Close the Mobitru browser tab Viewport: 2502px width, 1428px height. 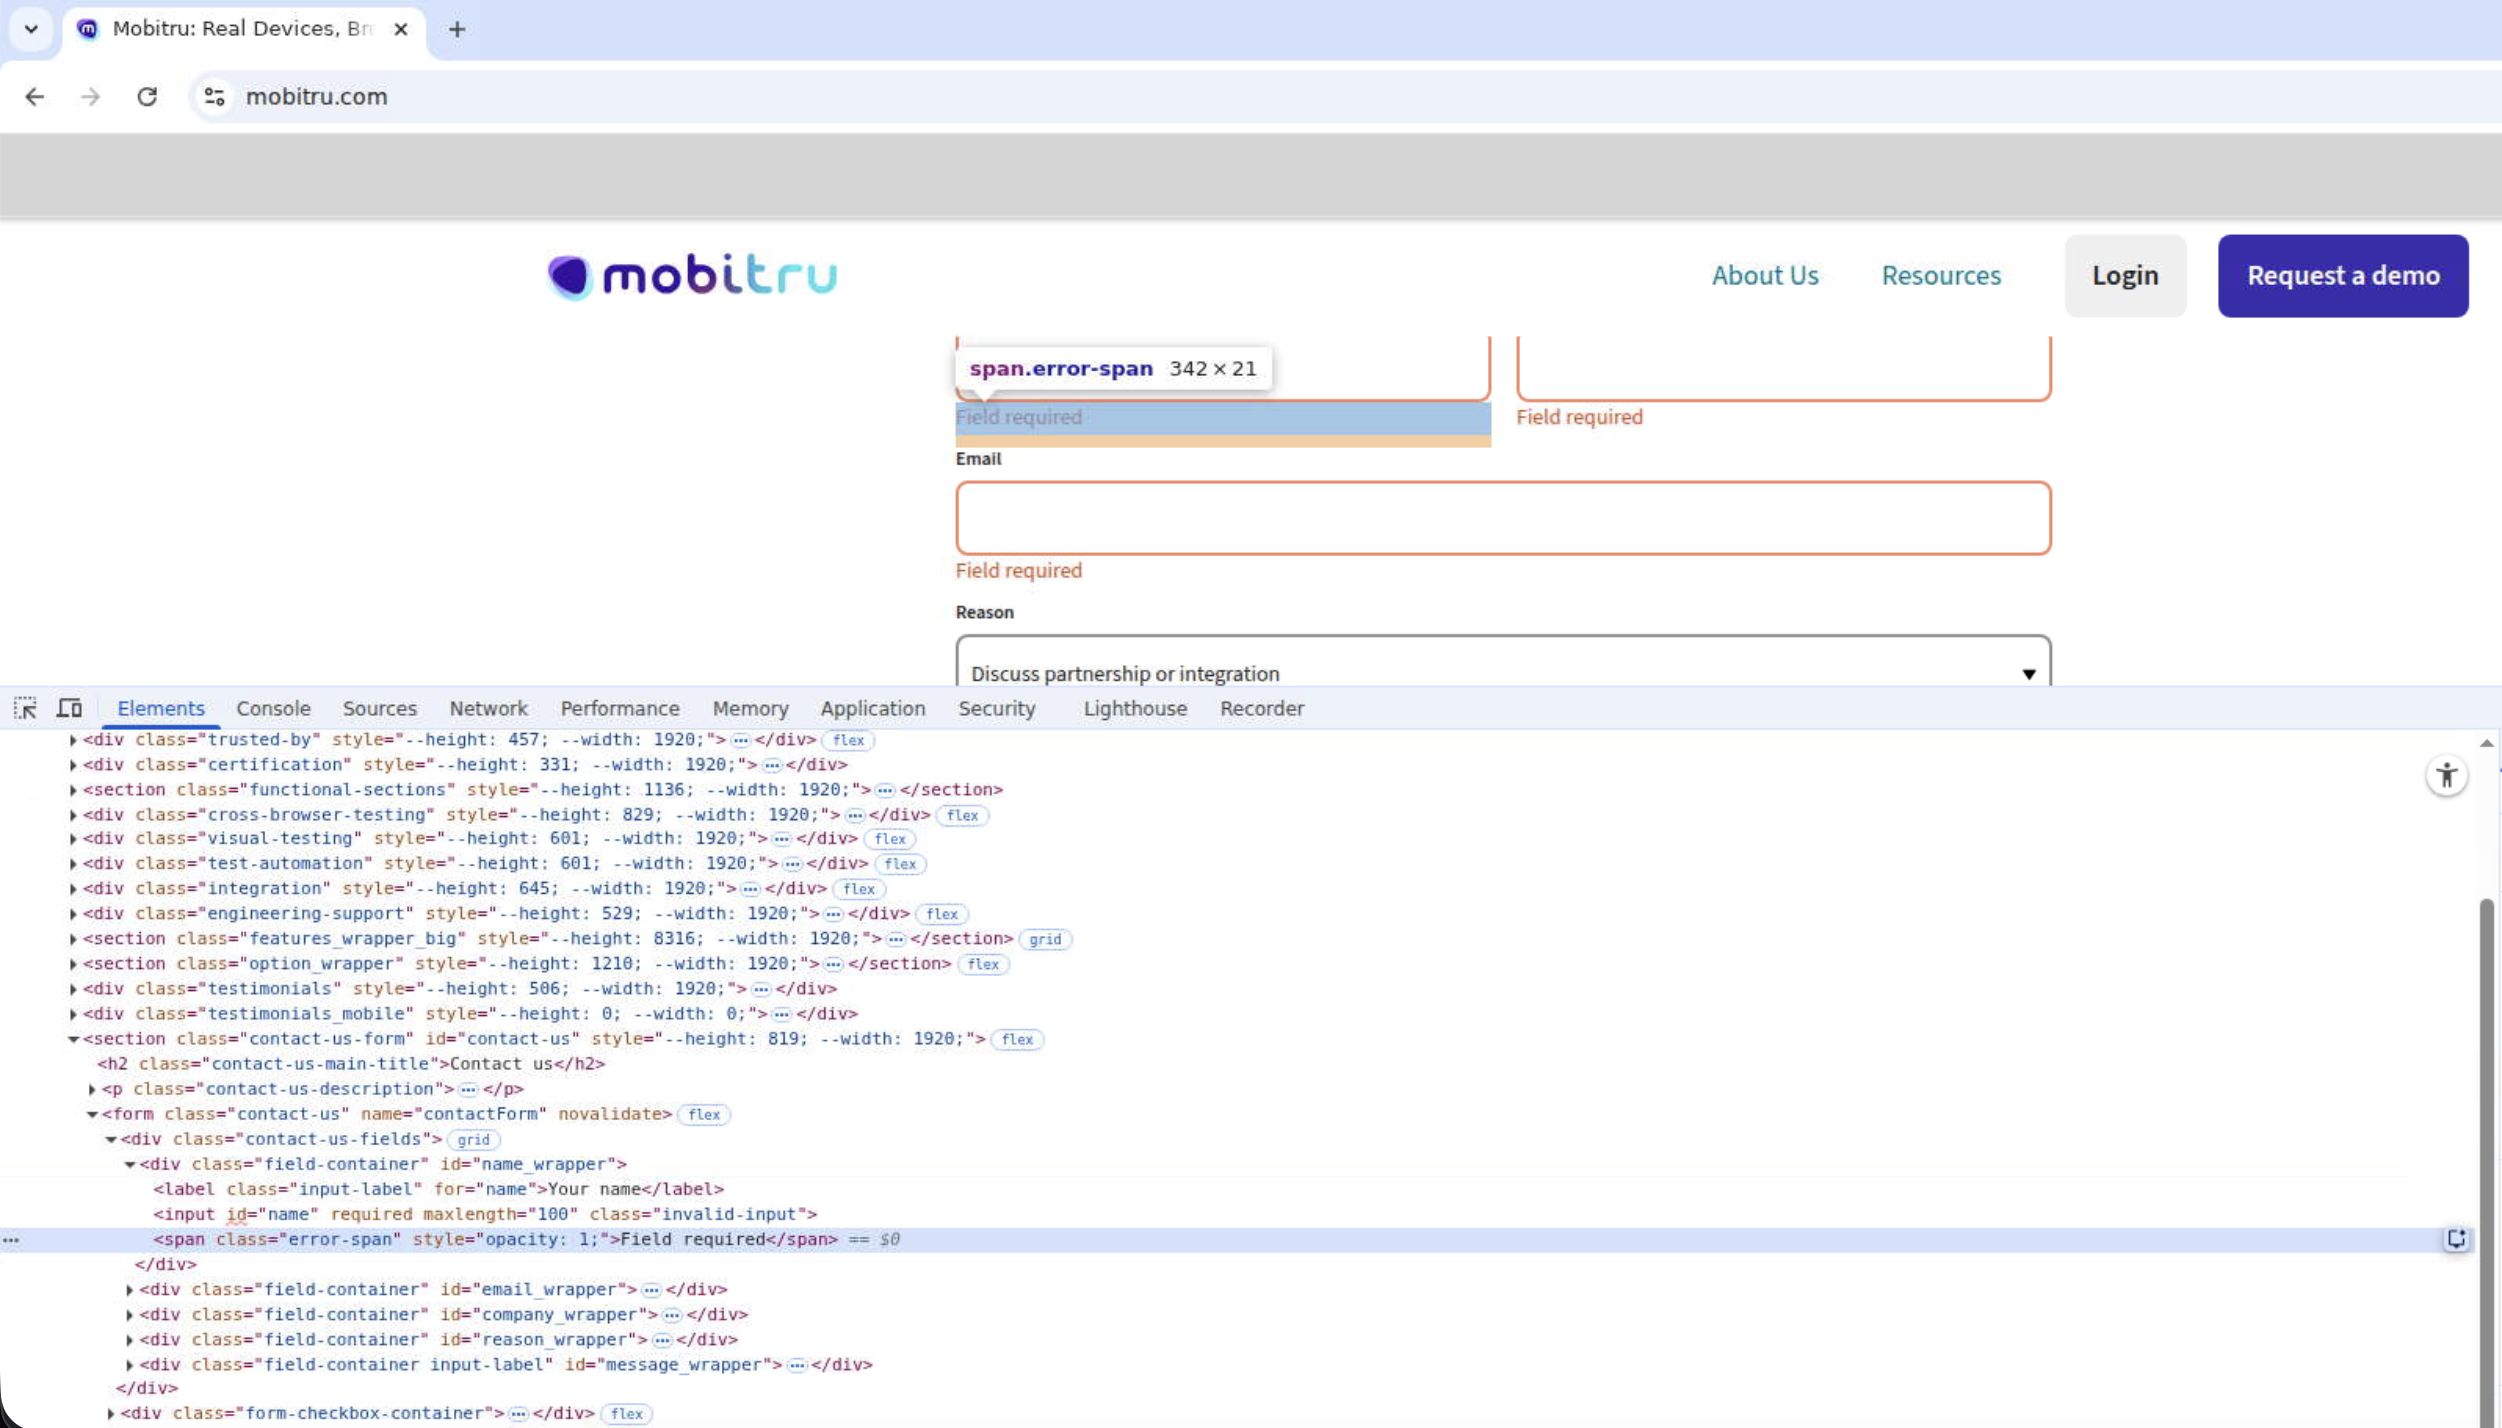coord(401,29)
